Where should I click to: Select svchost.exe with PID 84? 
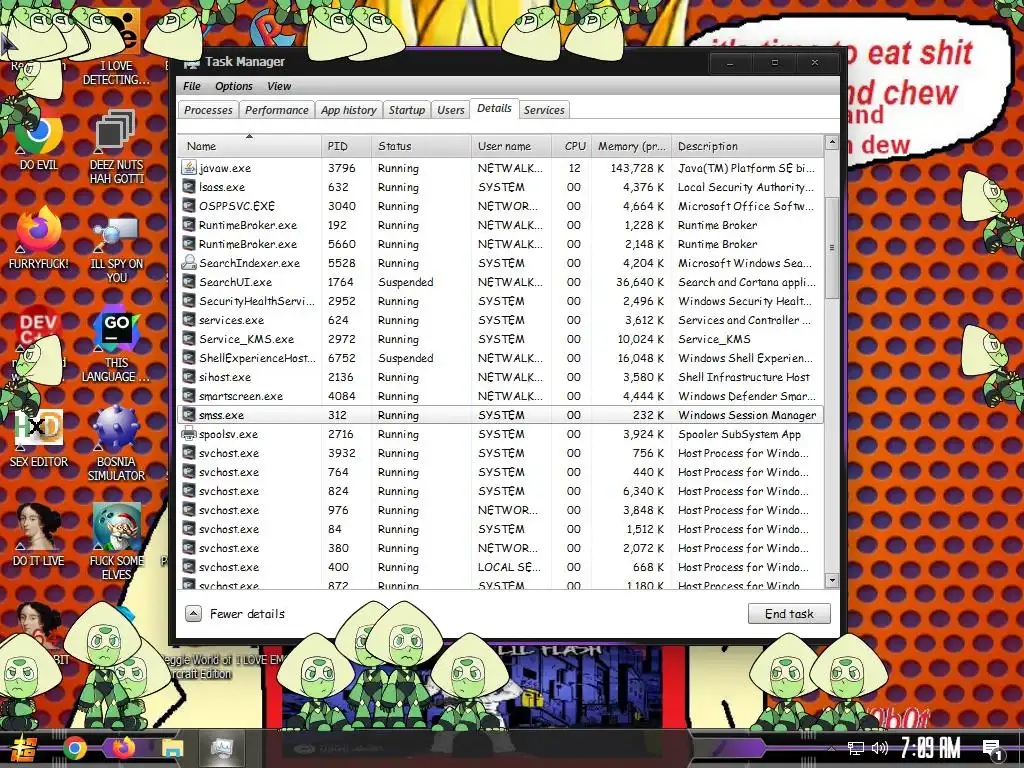[500, 528]
